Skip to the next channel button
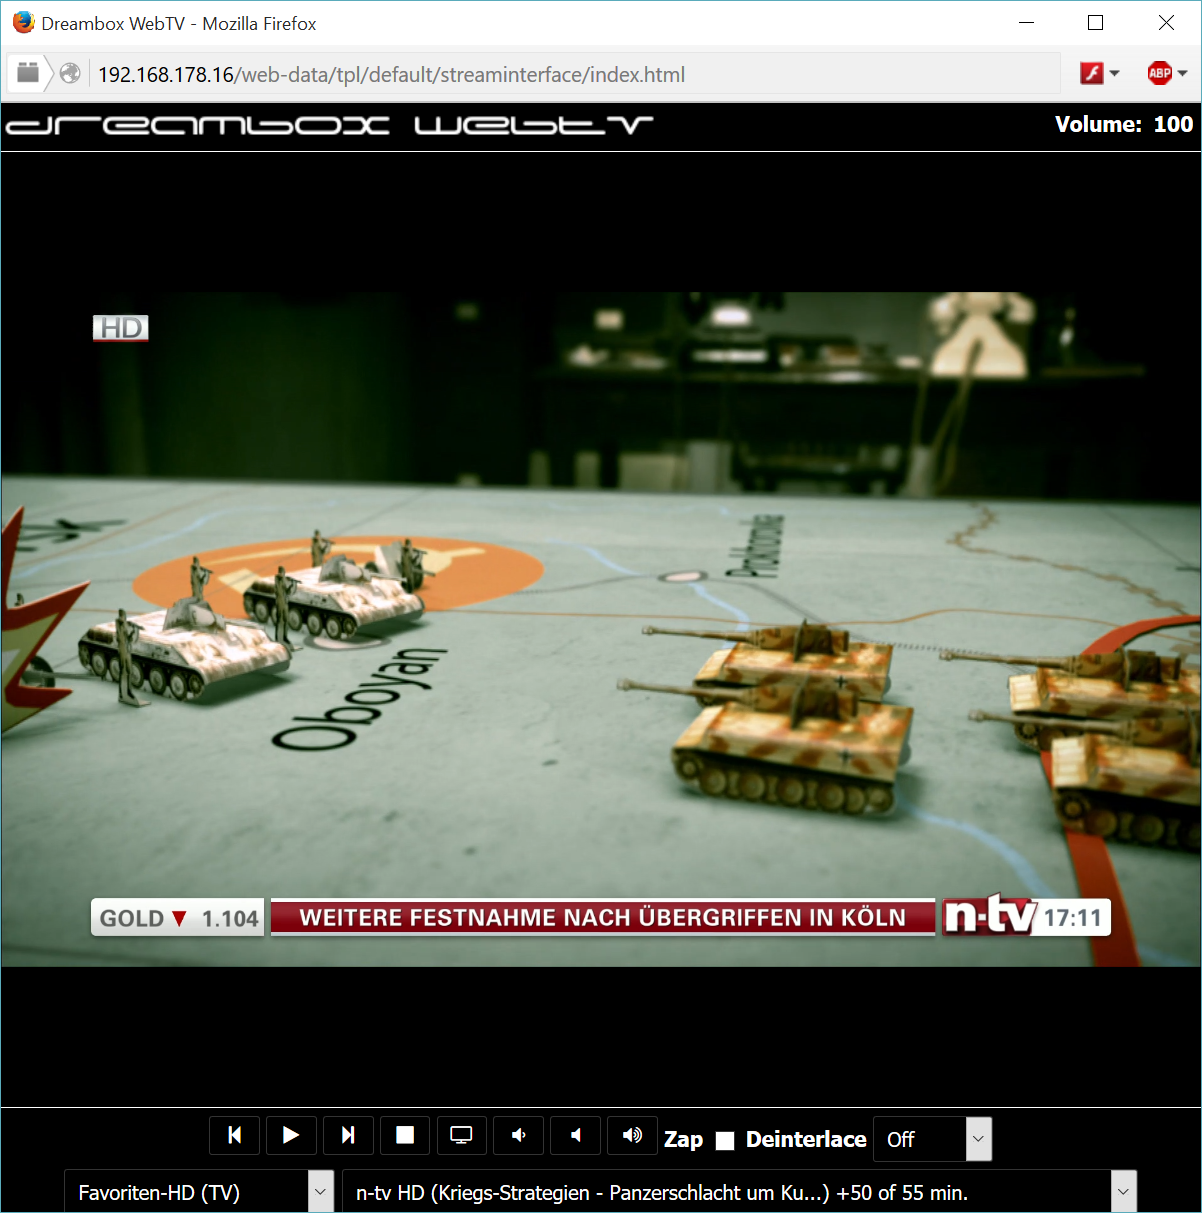 pyautogui.click(x=348, y=1135)
